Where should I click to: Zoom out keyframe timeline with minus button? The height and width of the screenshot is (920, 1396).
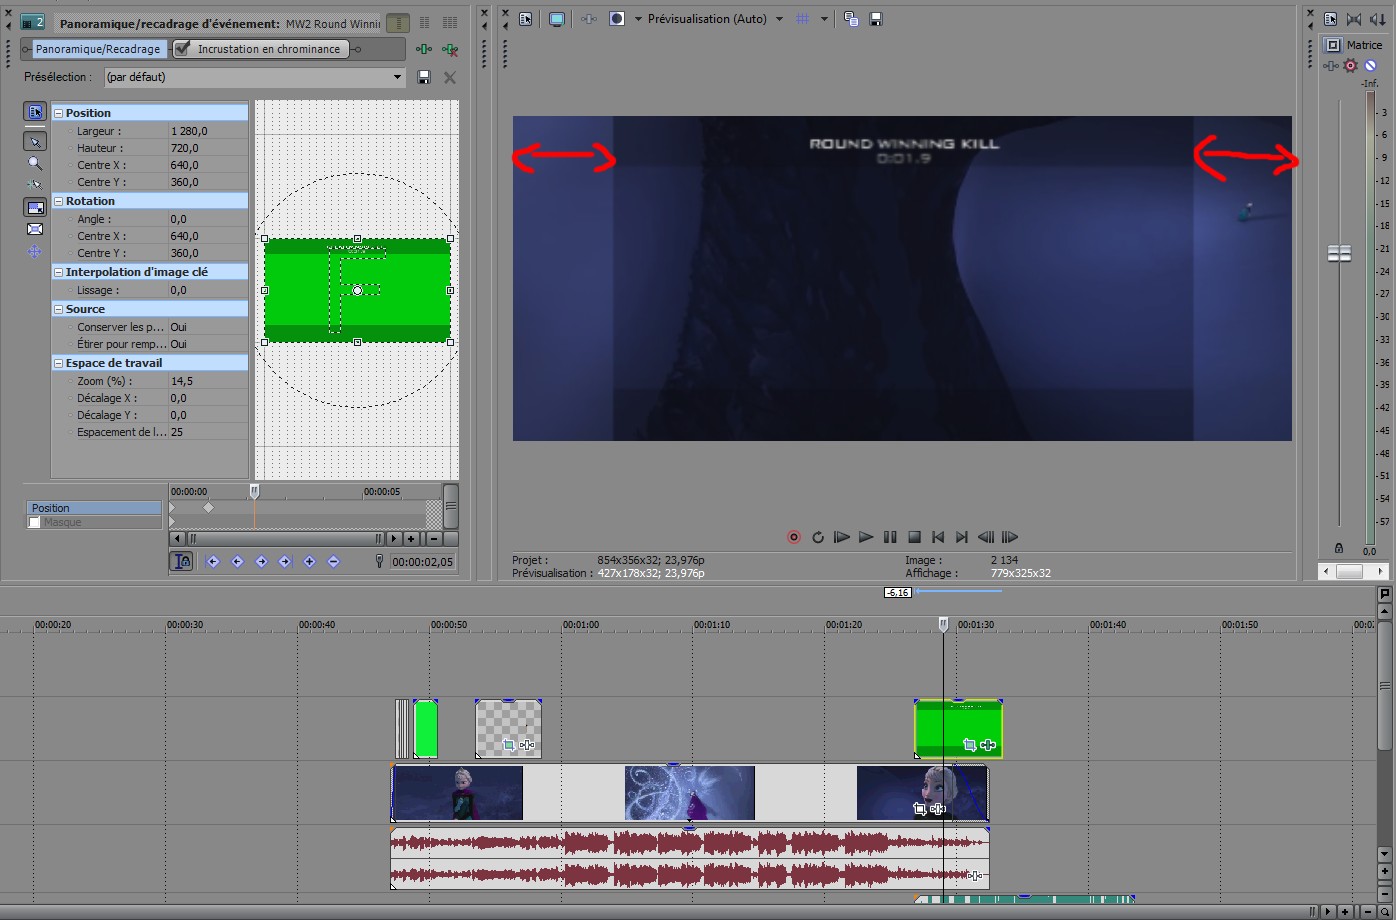(x=433, y=539)
